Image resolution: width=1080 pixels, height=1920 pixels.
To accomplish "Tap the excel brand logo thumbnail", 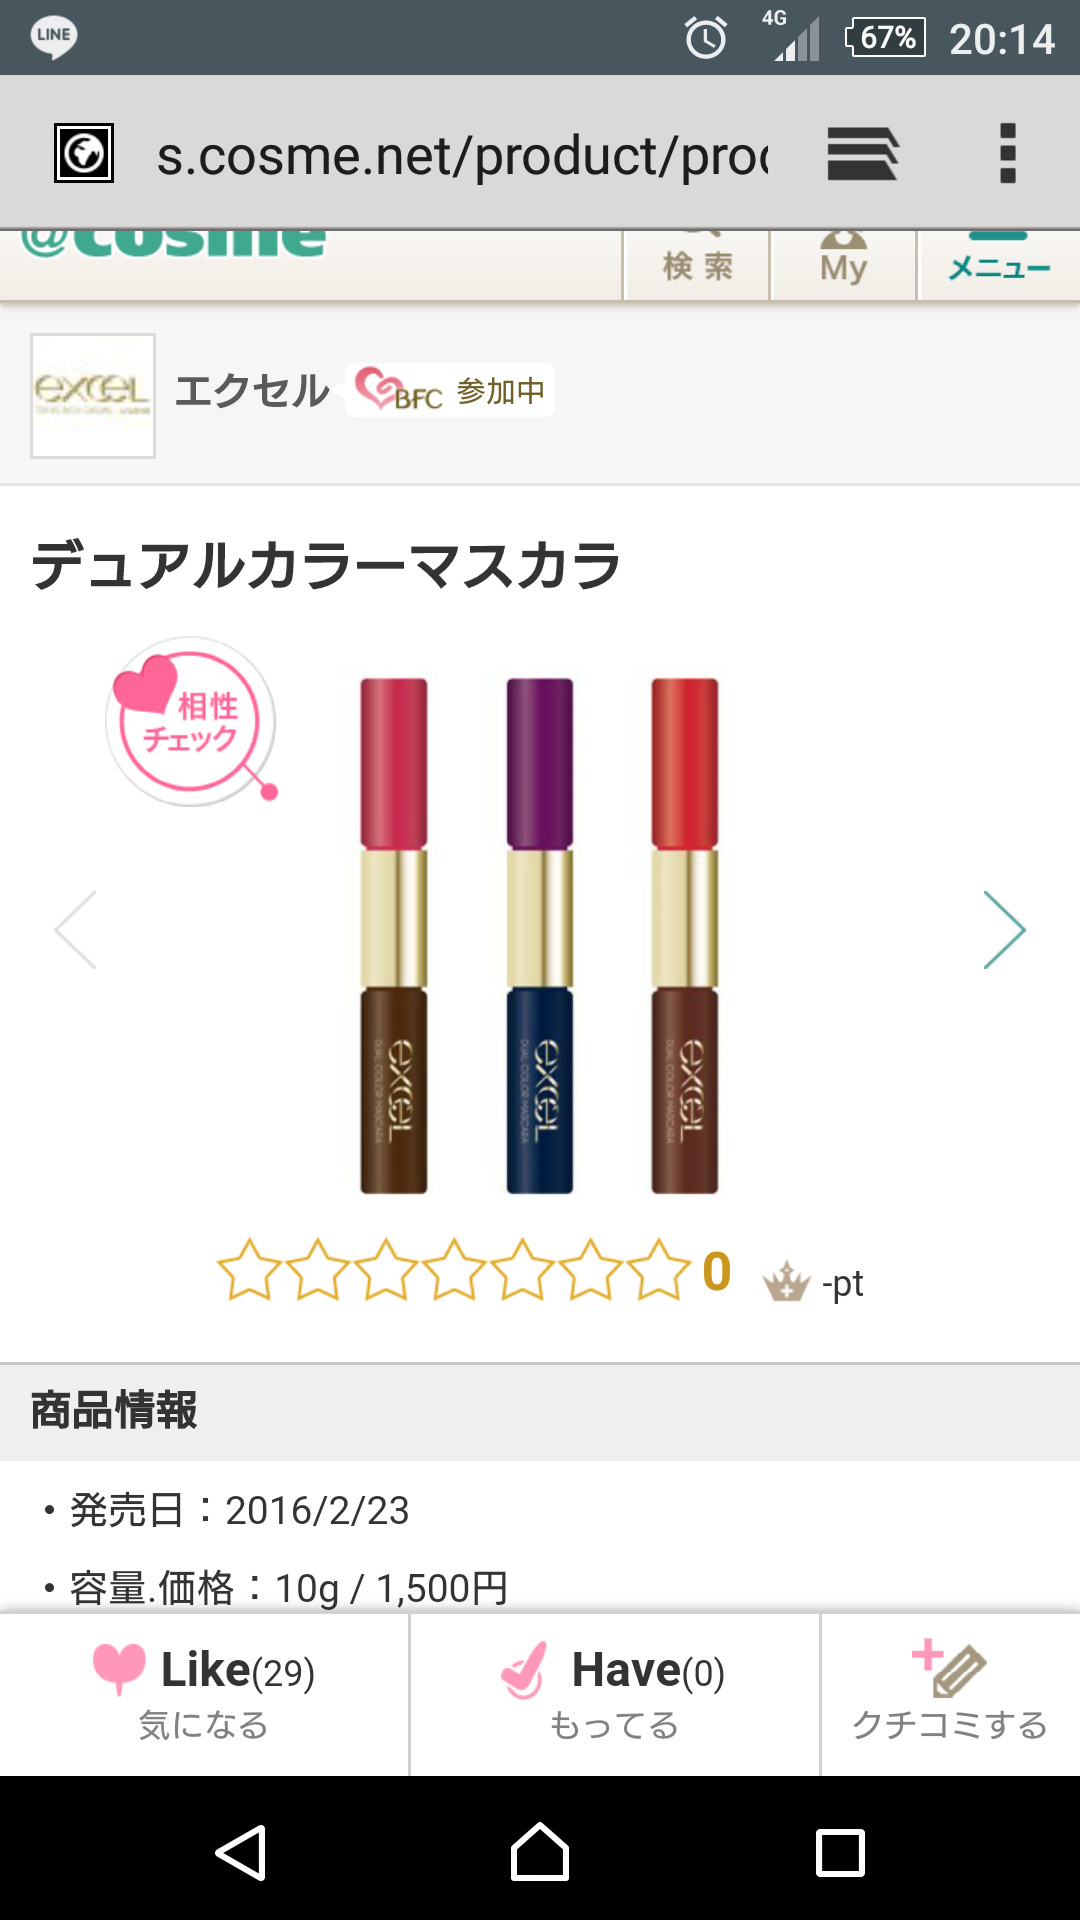I will [93, 396].
